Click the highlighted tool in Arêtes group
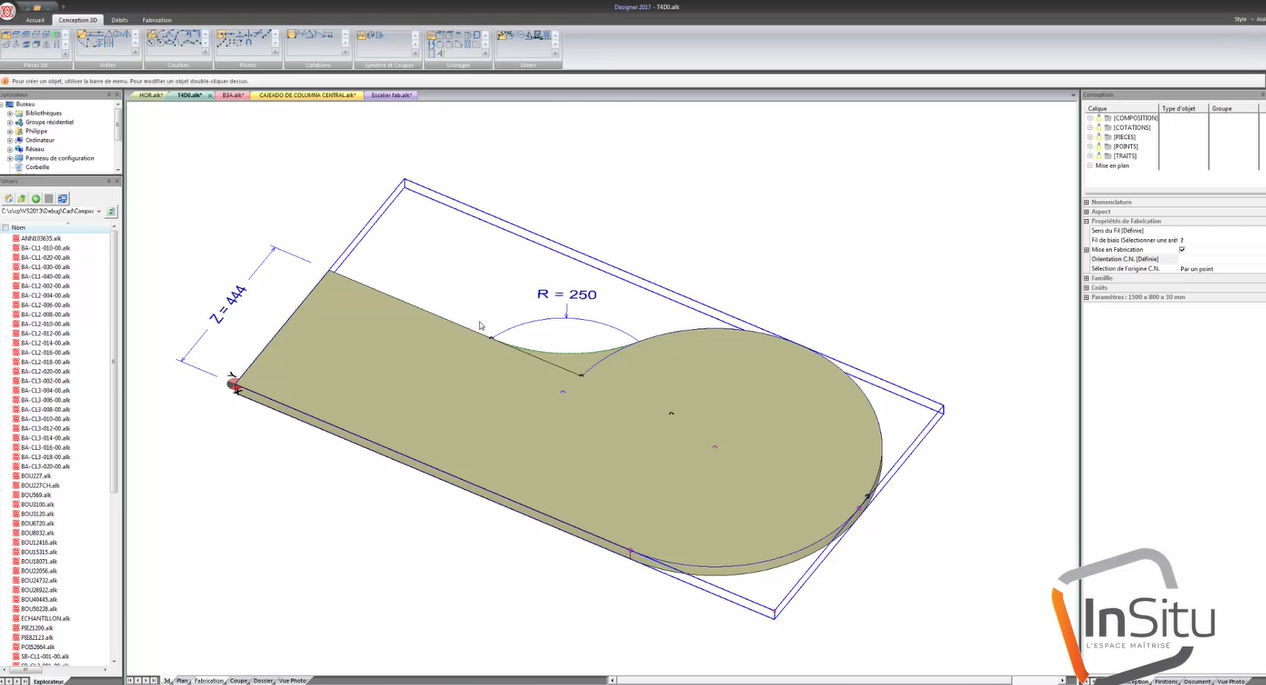This screenshot has height=685, width=1266. pyautogui.click(x=84, y=35)
